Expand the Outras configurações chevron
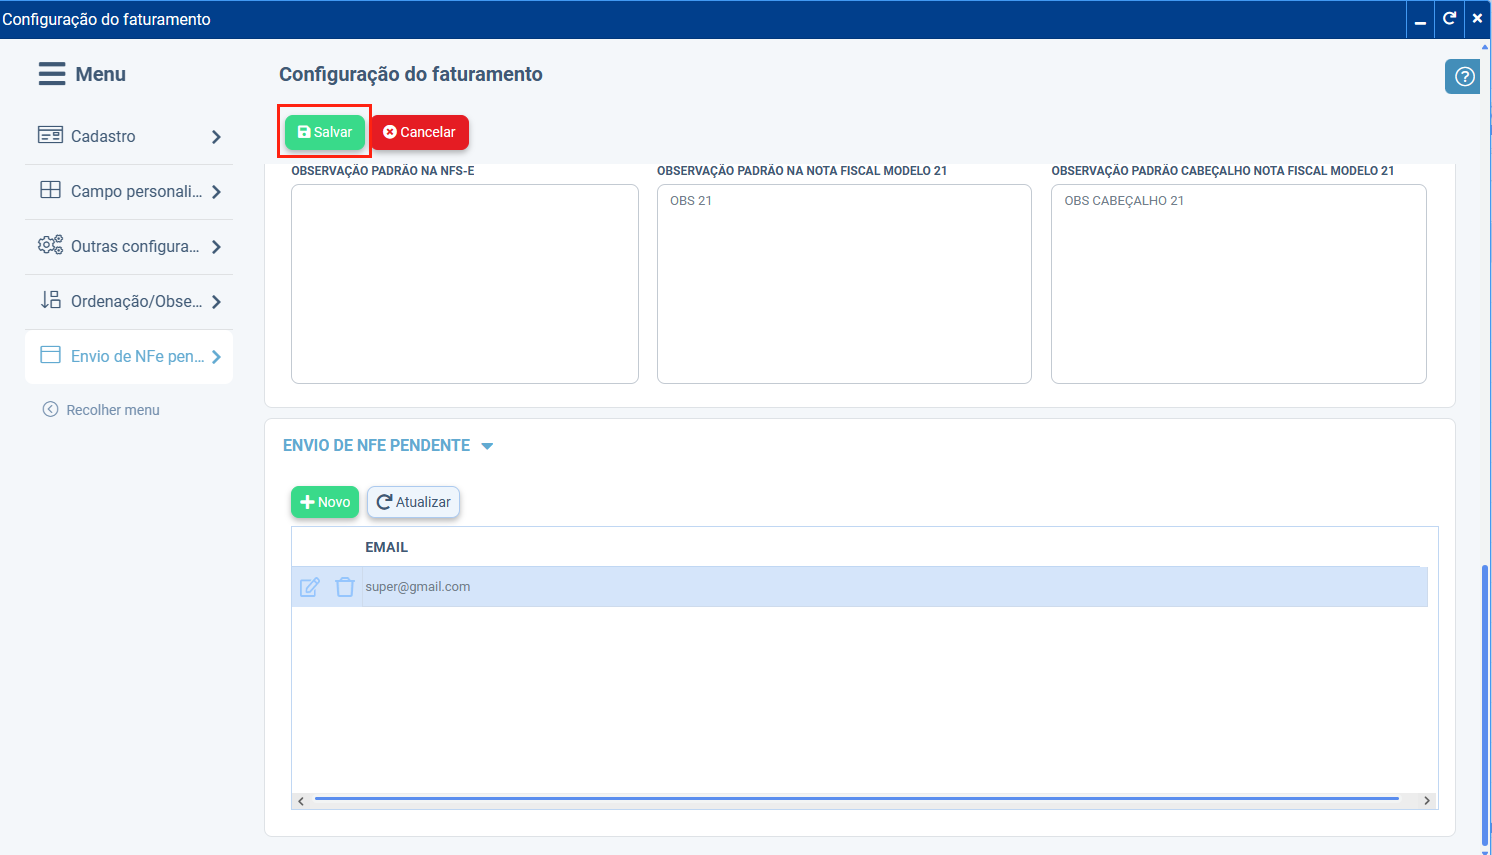This screenshot has width=1492, height=855. click(x=216, y=247)
